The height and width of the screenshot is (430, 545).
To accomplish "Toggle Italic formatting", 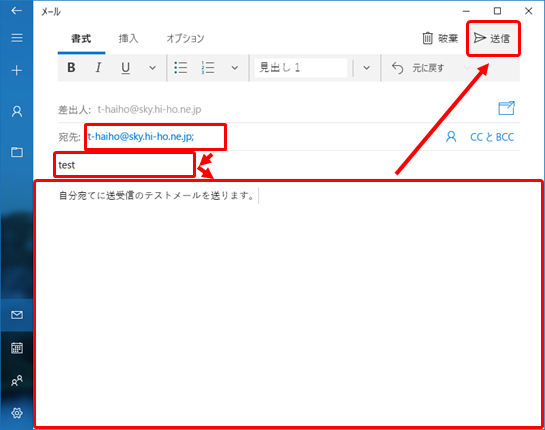I will click(98, 67).
